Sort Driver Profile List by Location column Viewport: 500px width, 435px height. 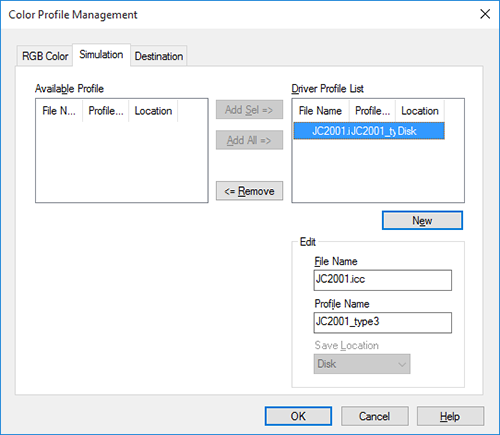coord(420,111)
